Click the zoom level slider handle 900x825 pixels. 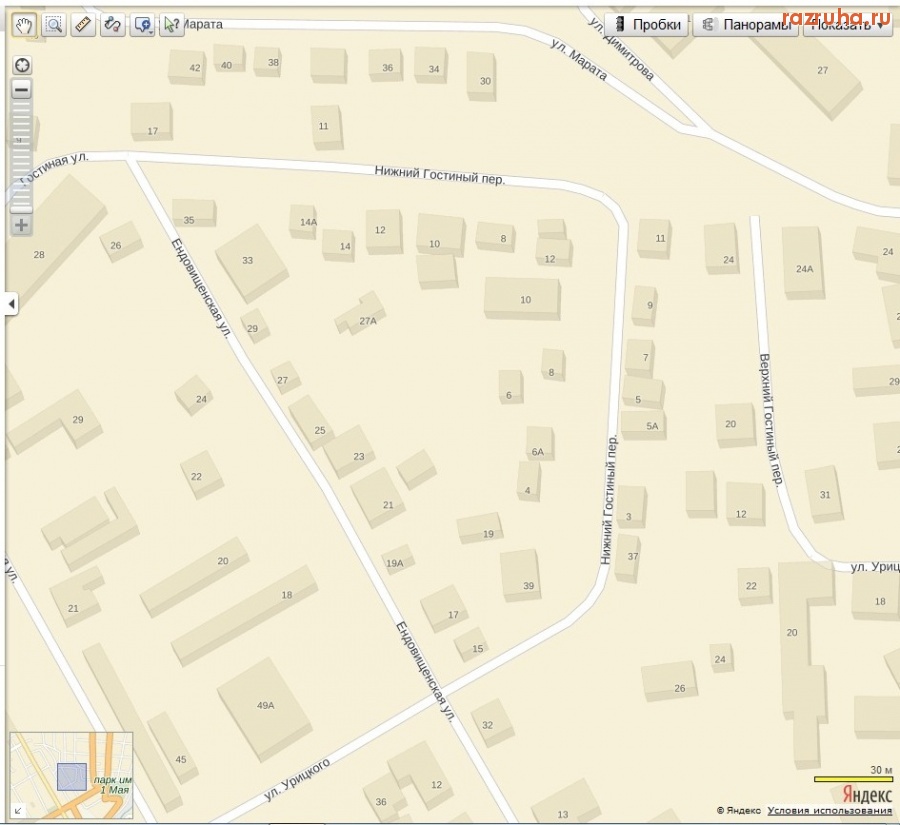pos(21,208)
